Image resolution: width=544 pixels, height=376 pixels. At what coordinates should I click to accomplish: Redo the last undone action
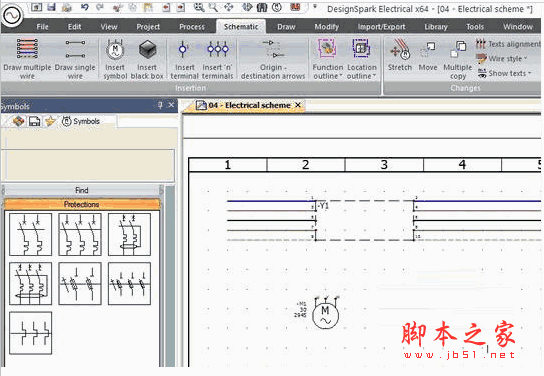click(100, 7)
